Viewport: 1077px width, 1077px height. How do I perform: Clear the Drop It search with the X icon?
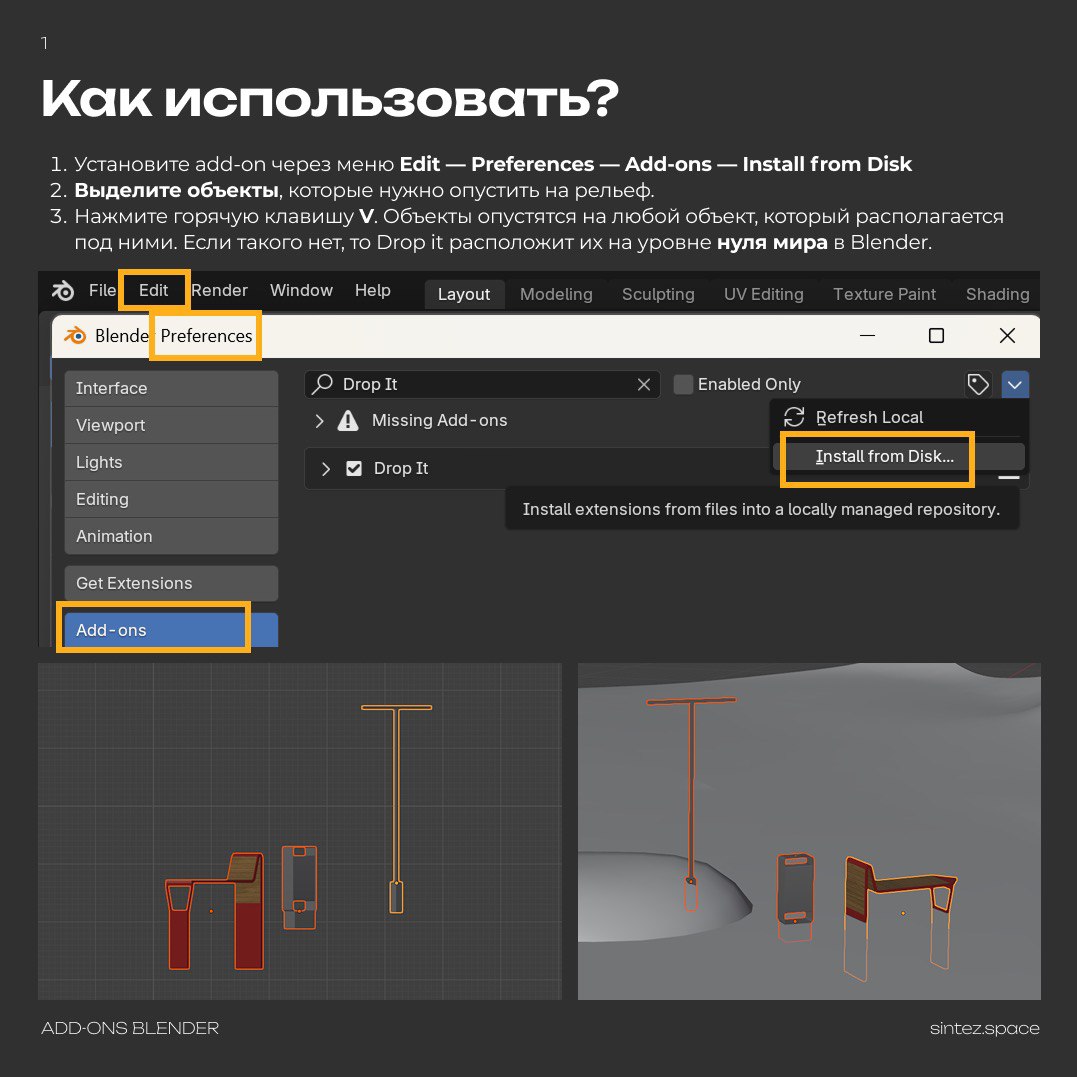pyautogui.click(x=645, y=384)
